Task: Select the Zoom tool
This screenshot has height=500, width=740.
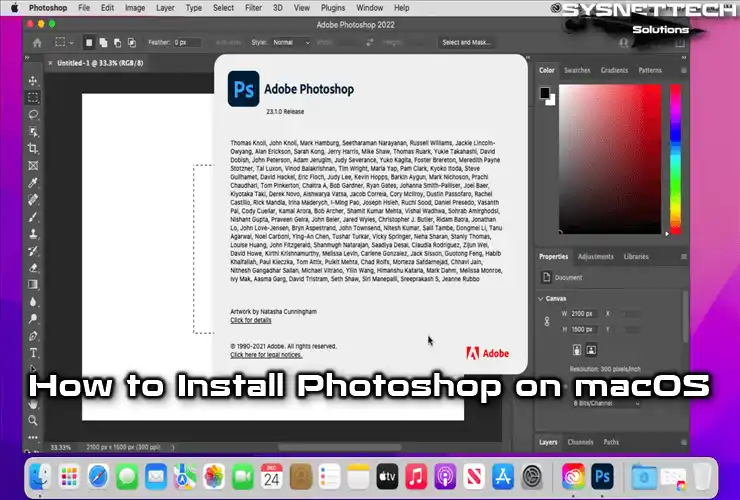Action: 33,420
